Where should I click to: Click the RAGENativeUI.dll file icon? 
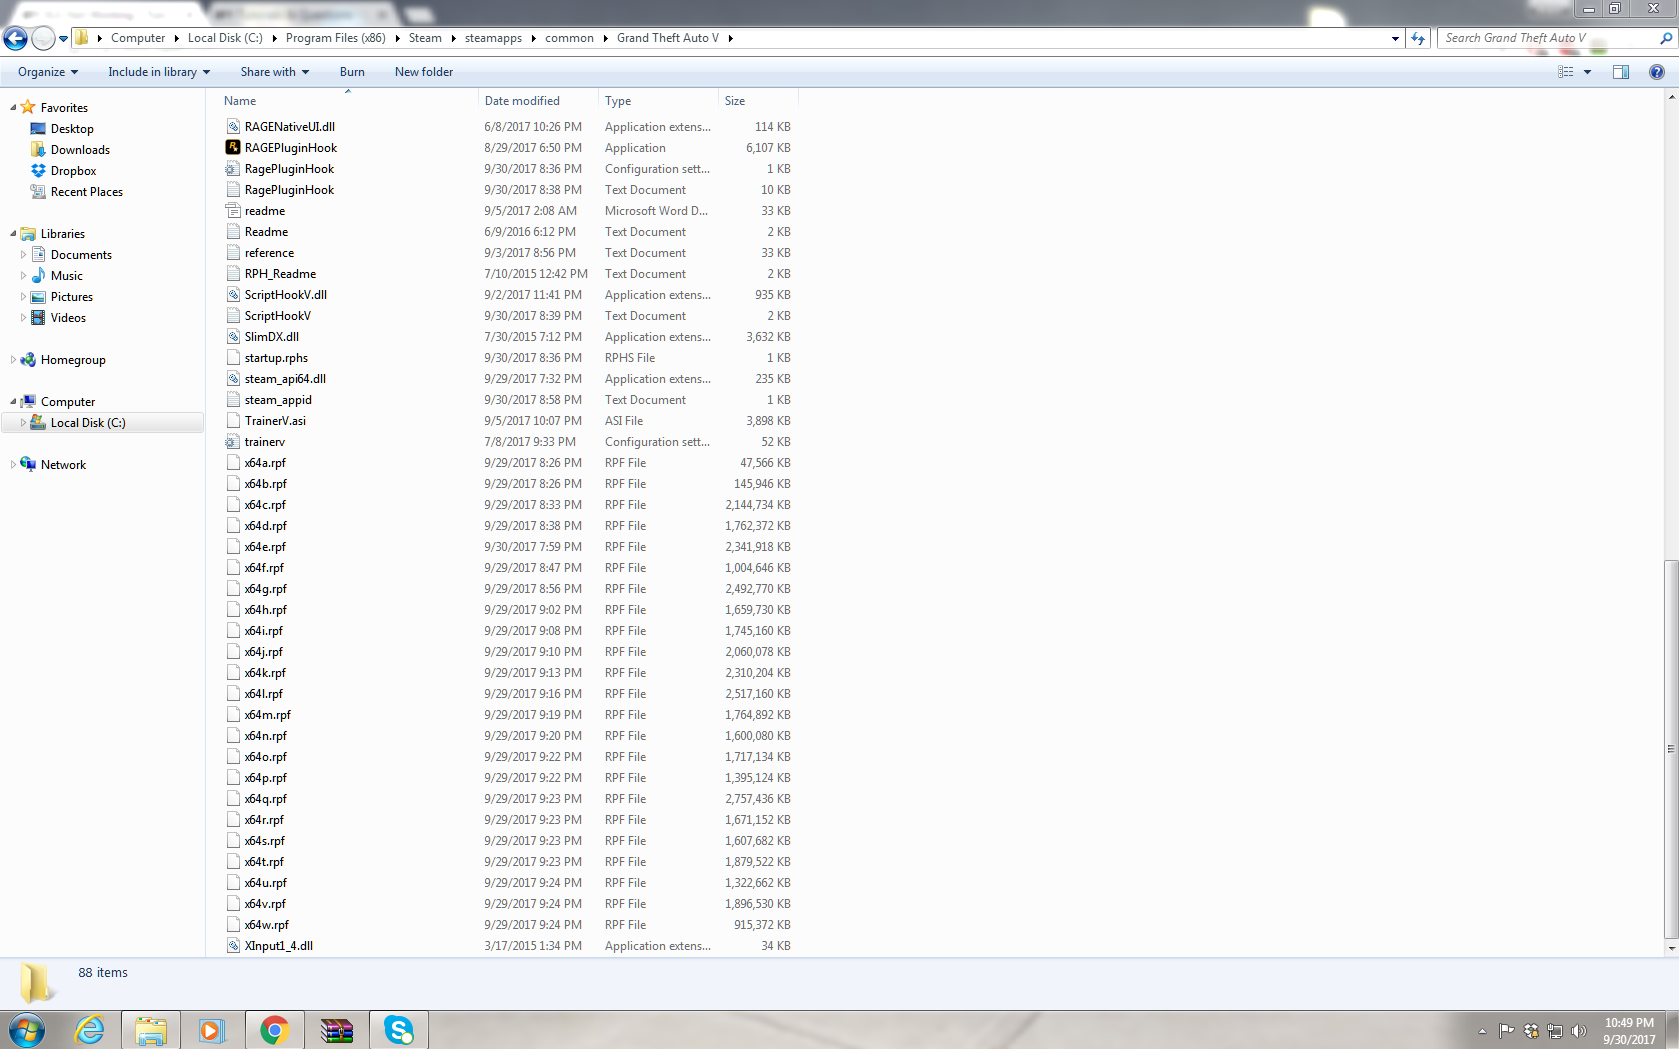[x=233, y=127]
